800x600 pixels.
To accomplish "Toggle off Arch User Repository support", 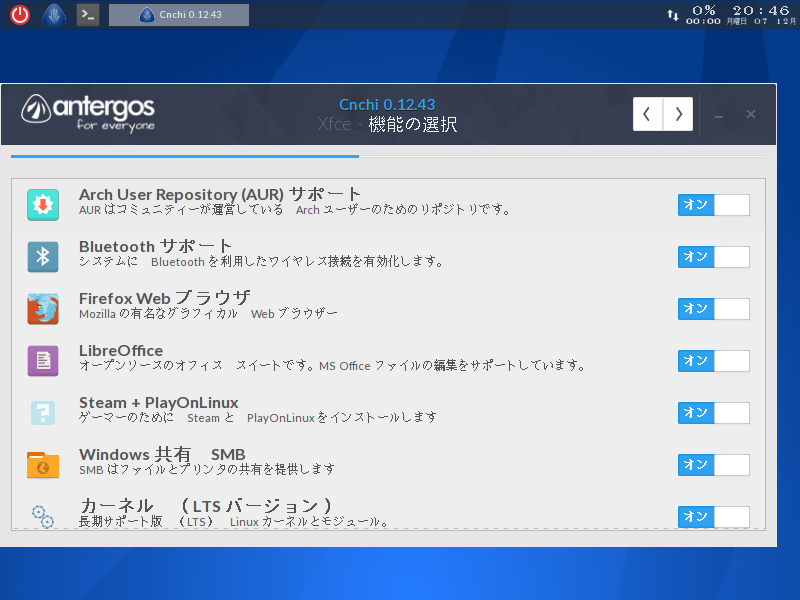I will [714, 205].
